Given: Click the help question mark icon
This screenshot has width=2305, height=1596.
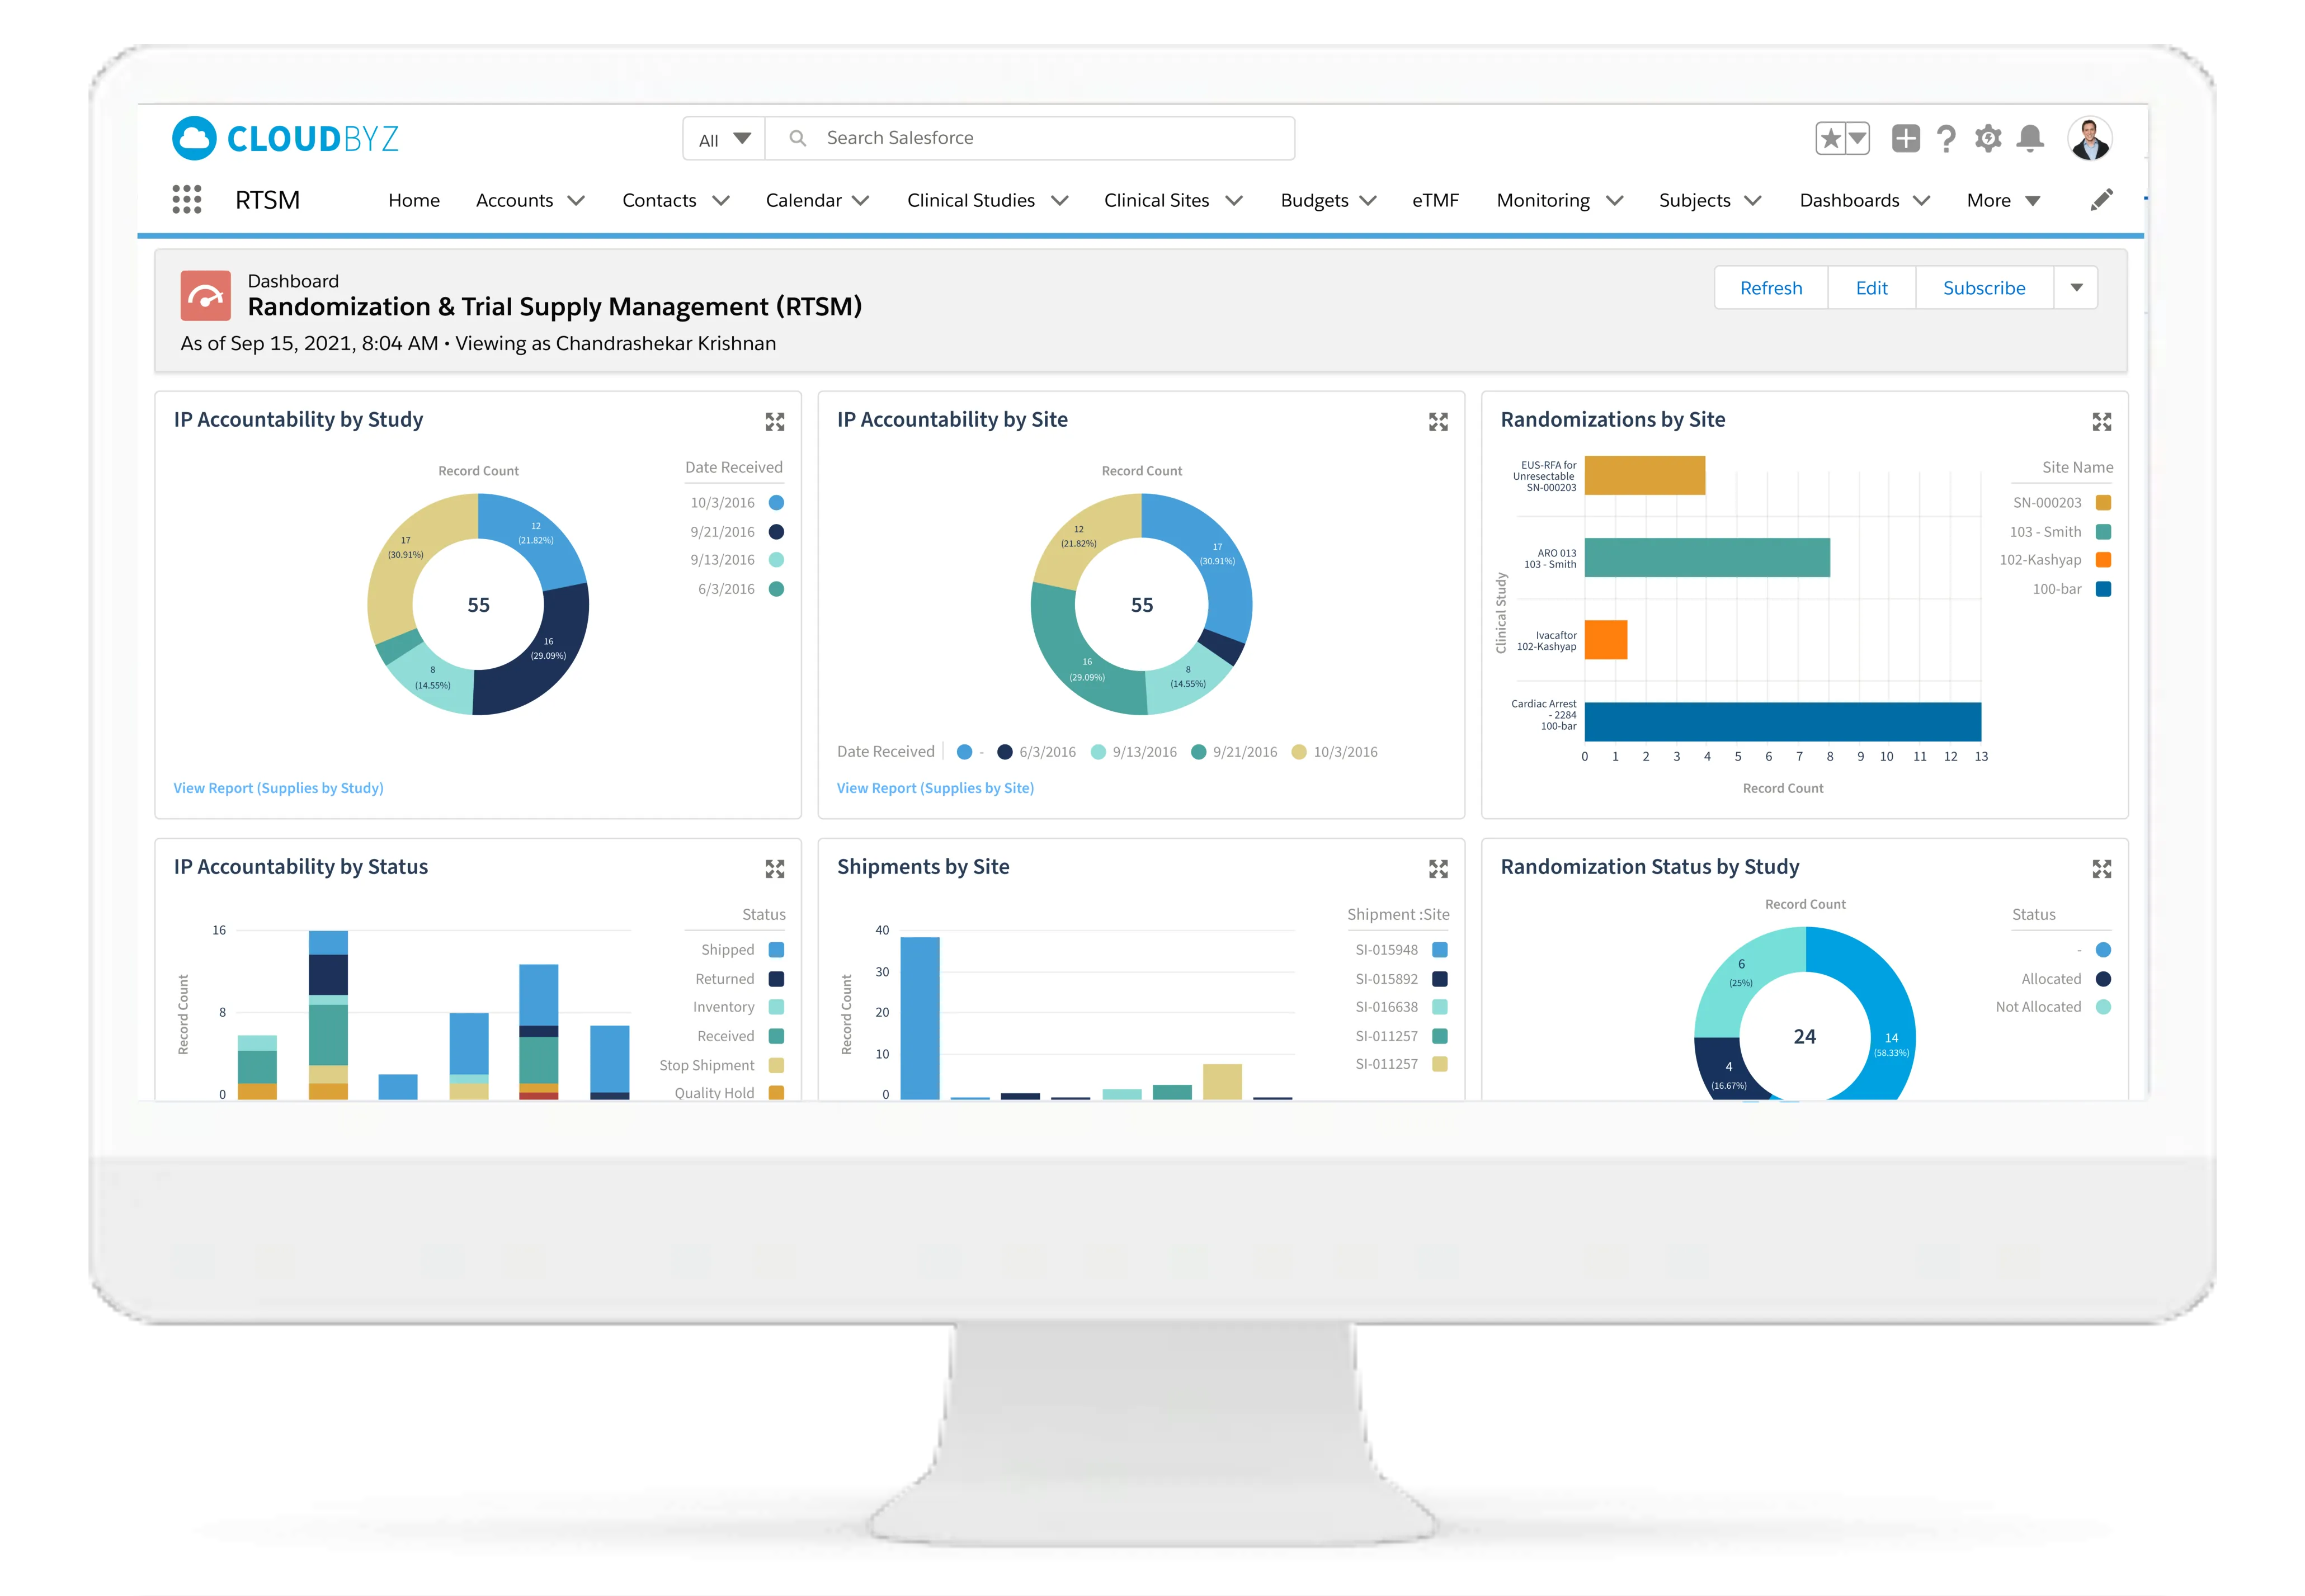Looking at the screenshot, I should point(1945,138).
